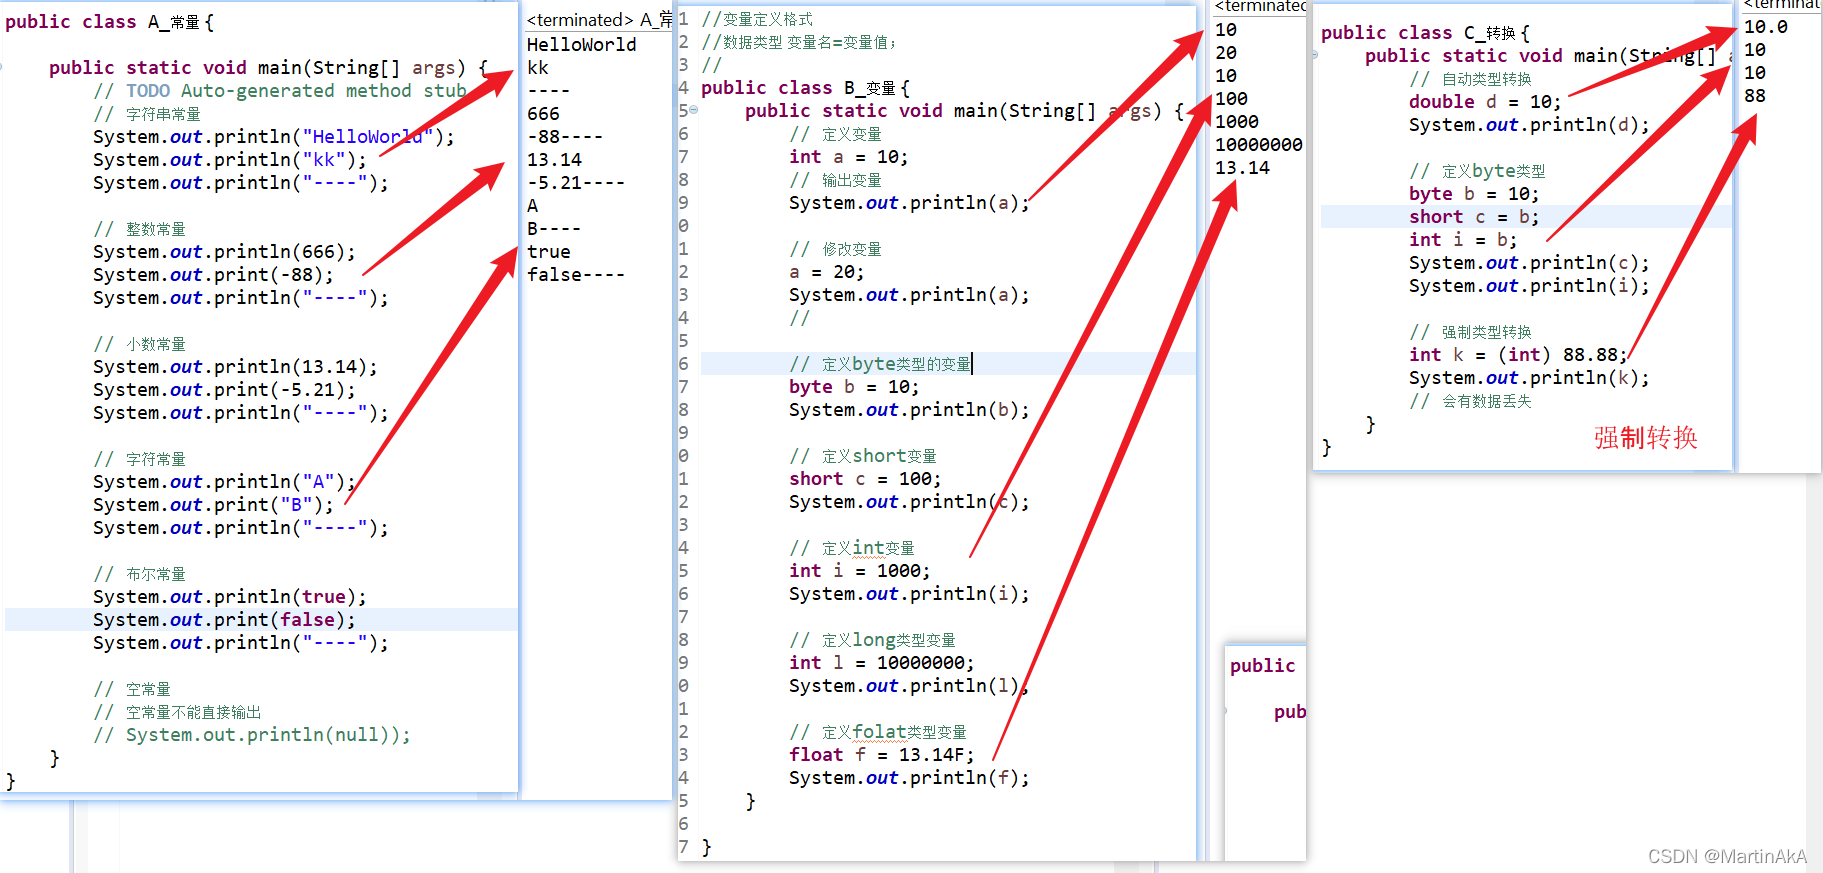Click the '// 定义int变量' comment
Image resolution: width=1823 pixels, height=873 pixels.
coord(852,548)
